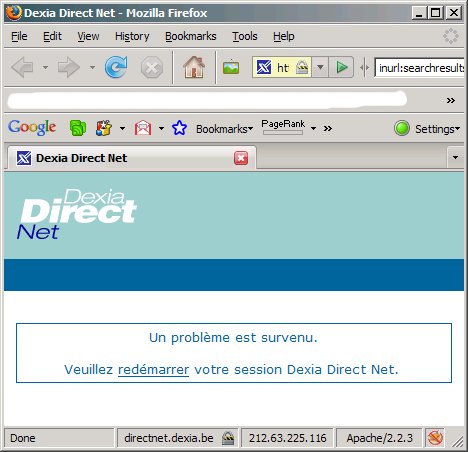Open the Tools menu

245,36
